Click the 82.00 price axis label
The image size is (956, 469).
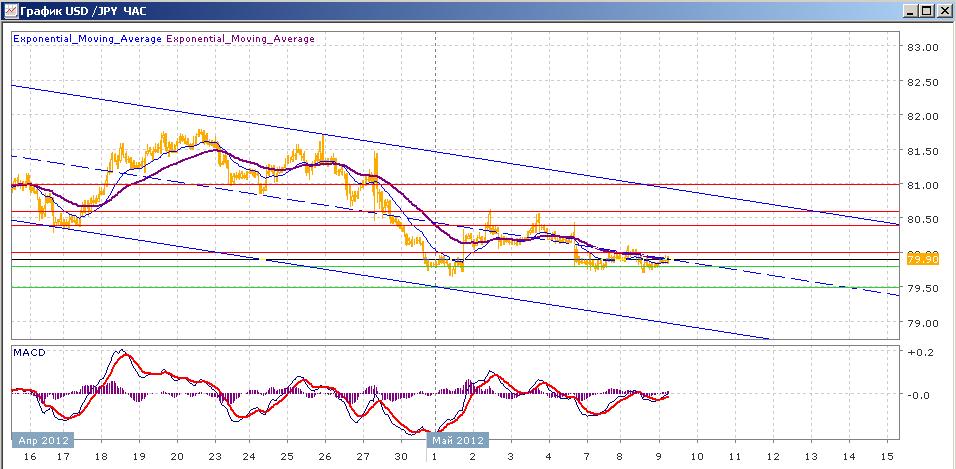tap(925, 116)
